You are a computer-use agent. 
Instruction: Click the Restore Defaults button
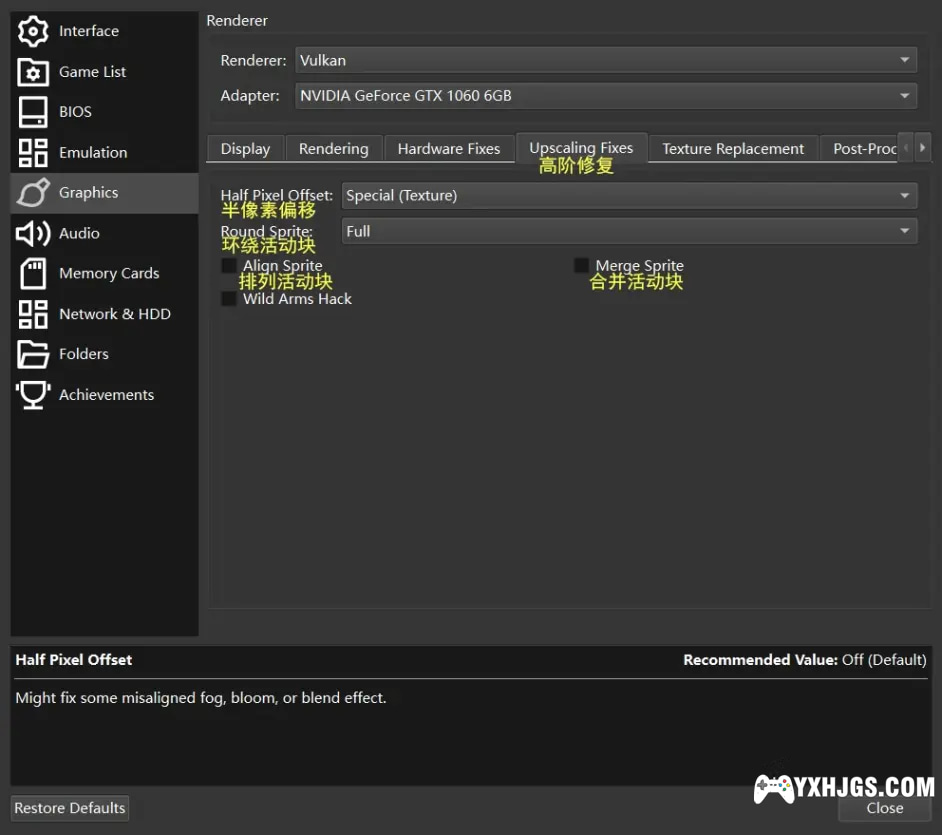coord(70,808)
